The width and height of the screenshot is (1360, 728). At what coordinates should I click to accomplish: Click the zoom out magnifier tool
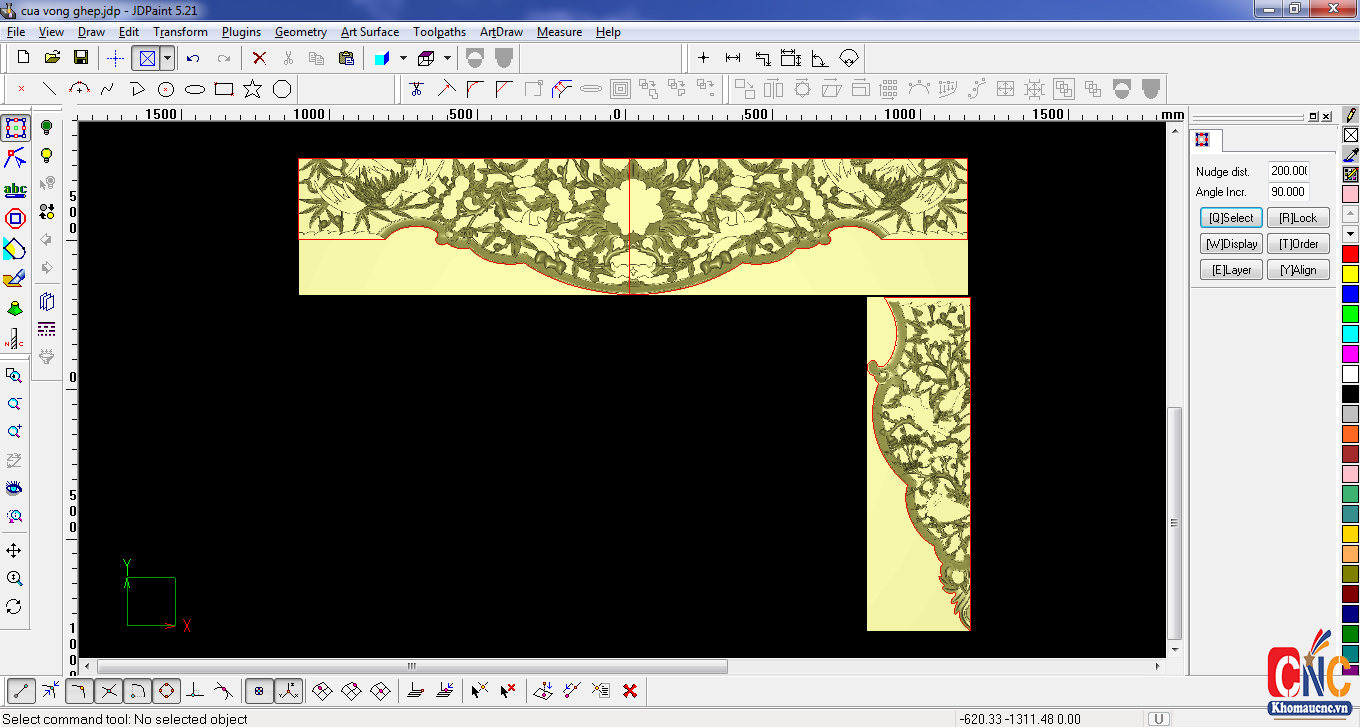[x=14, y=404]
